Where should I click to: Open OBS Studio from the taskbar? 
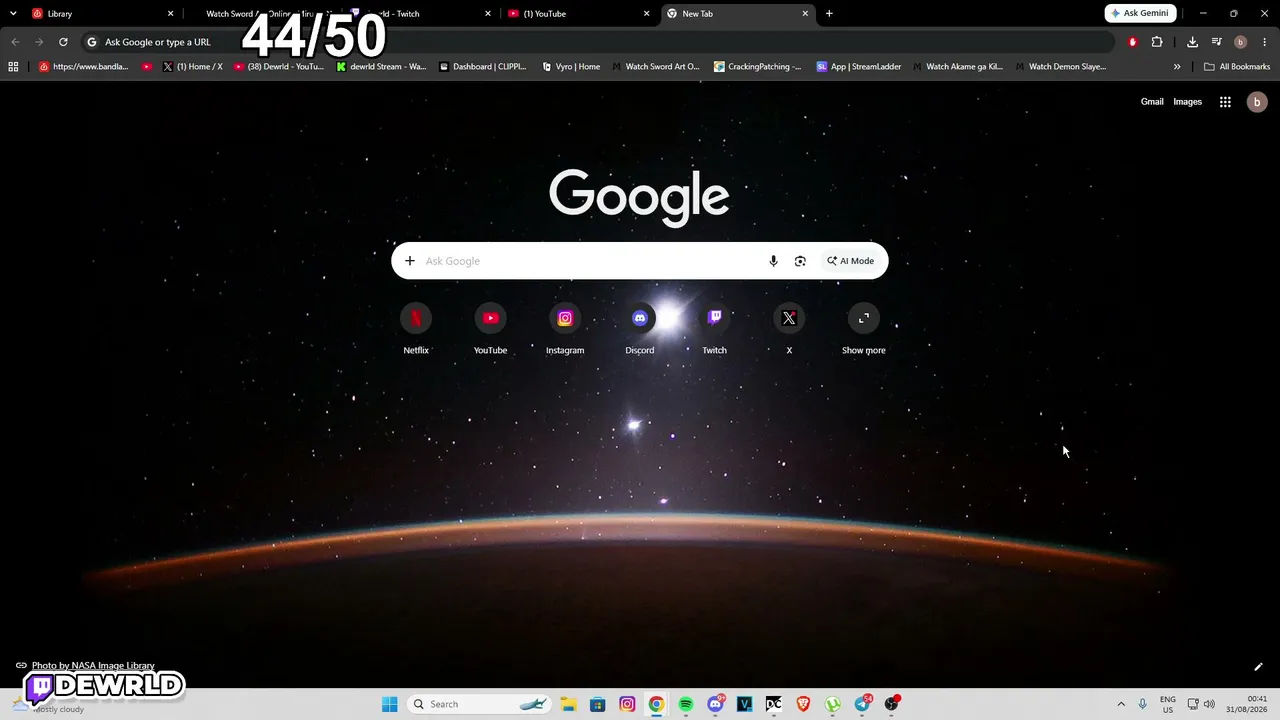(x=891, y=704)
